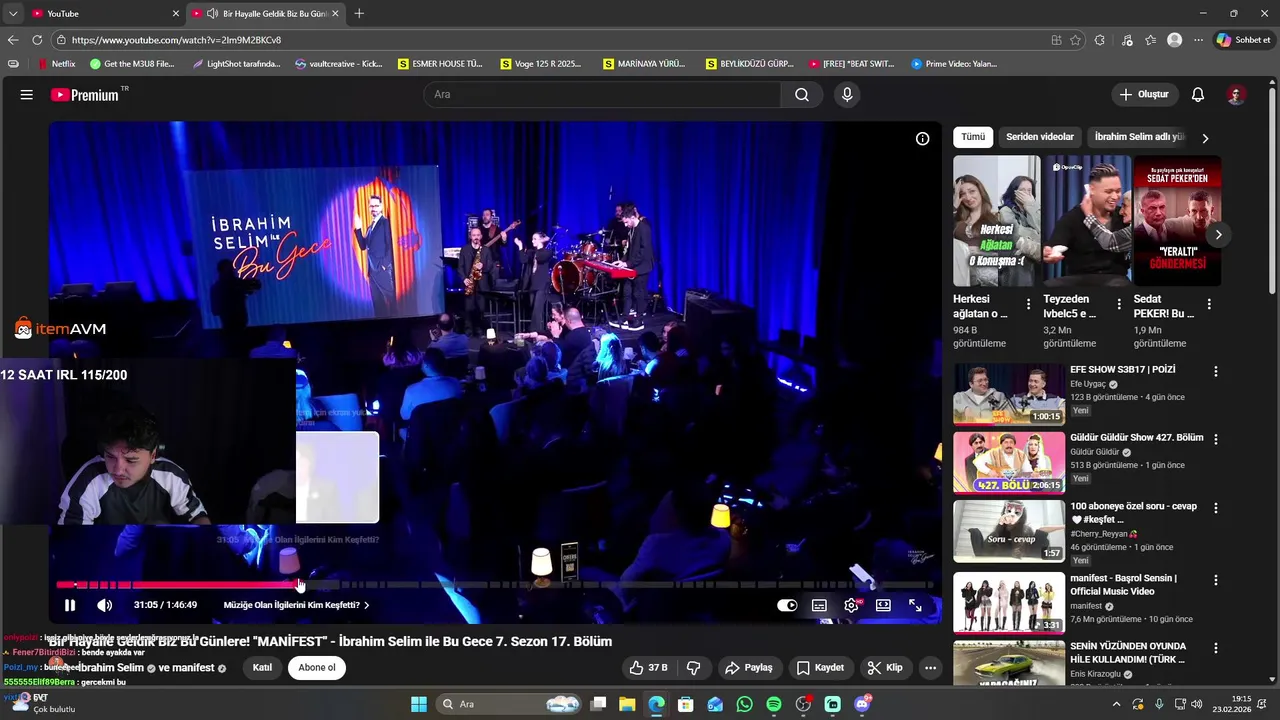Click the Oluştur create button
Screen dimensions: 1280x720
[1144, 95]
